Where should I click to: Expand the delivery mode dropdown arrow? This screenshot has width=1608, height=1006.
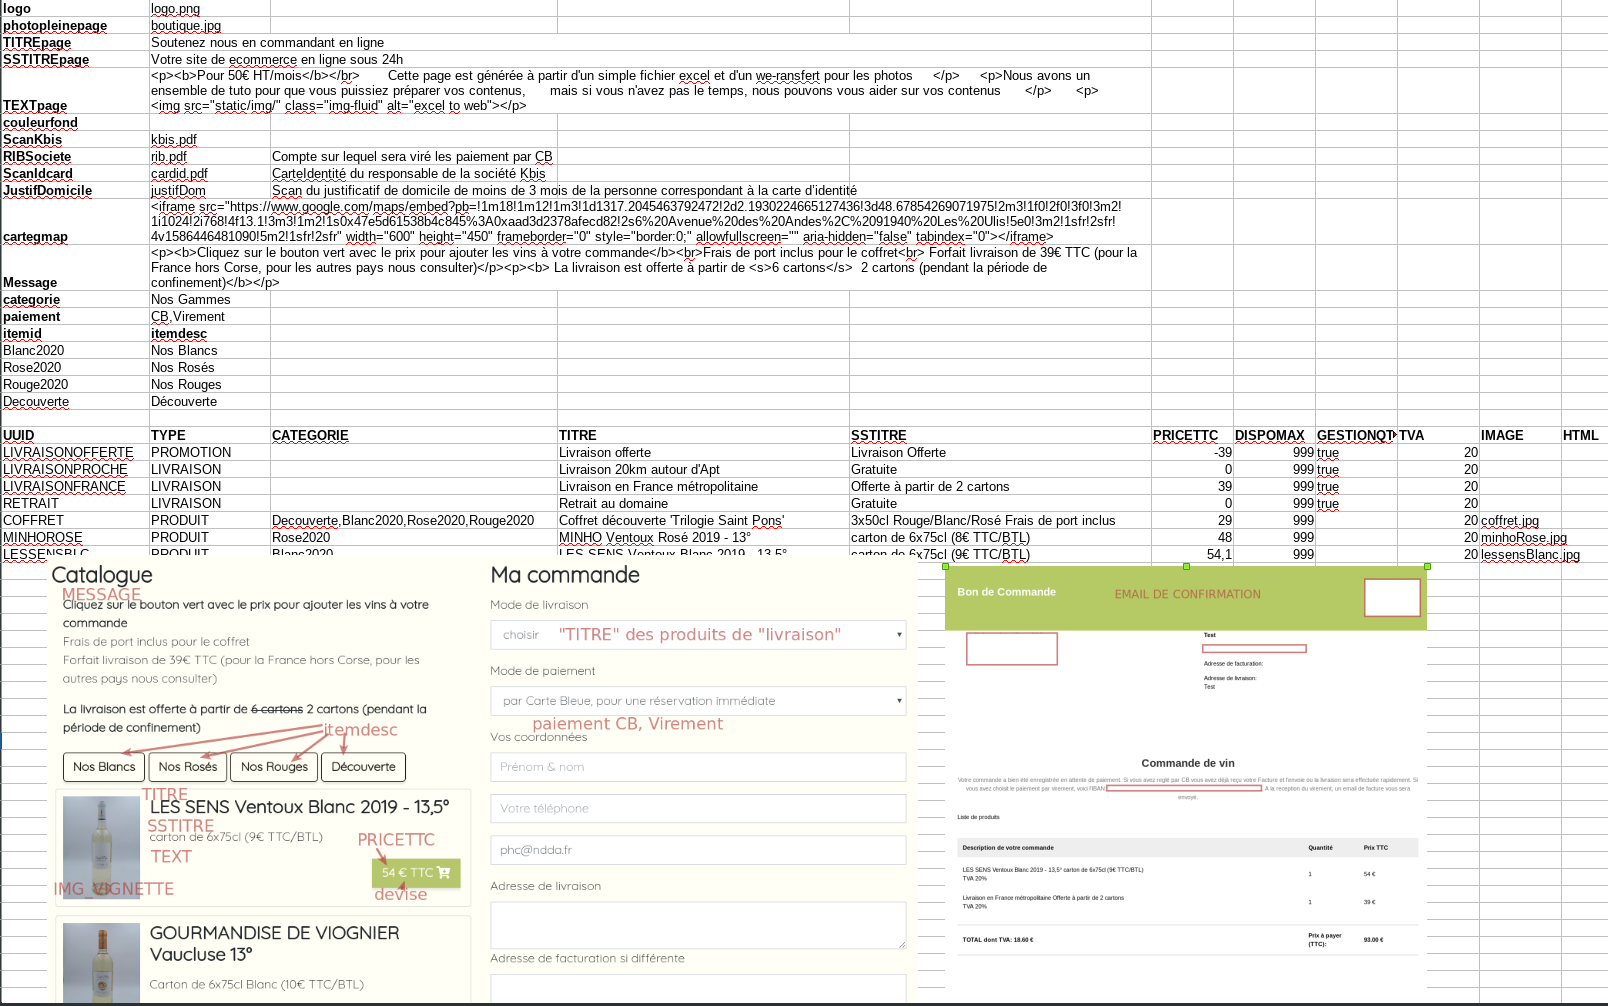896,634
